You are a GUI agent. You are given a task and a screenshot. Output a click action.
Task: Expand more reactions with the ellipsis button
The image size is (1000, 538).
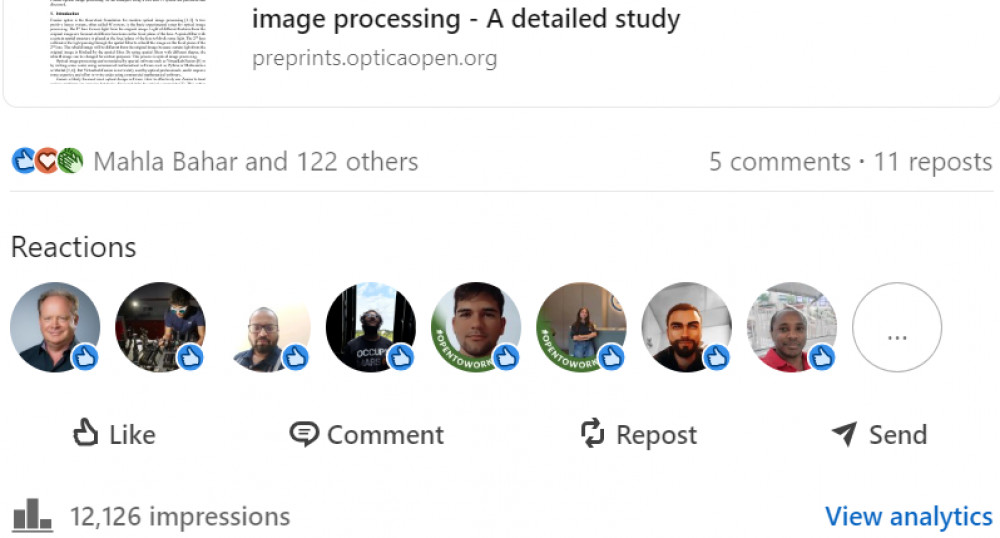click(x=897, y=327)
